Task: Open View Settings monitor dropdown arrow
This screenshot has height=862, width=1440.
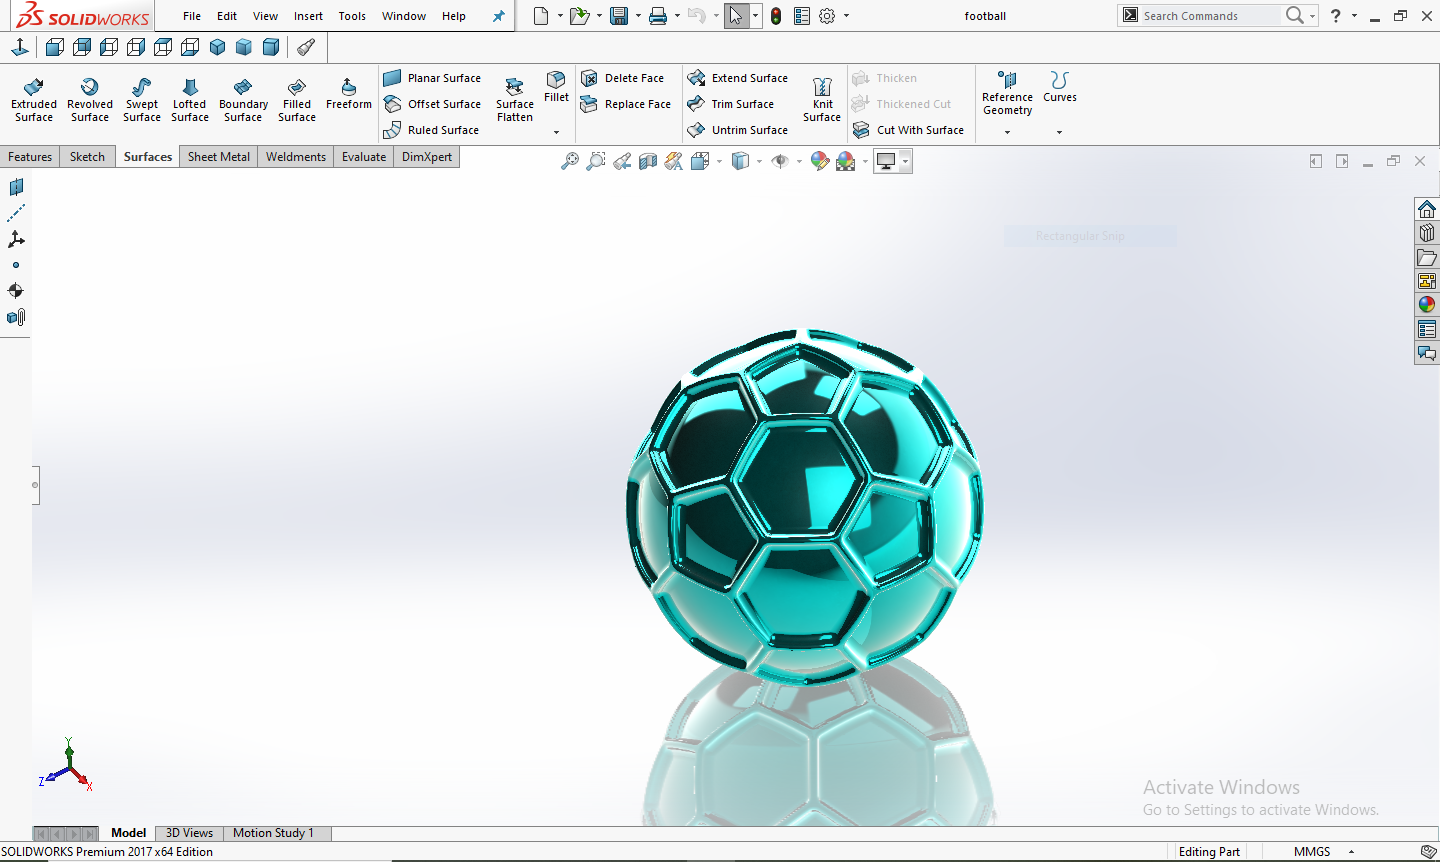Action: (x=905, y=161)
